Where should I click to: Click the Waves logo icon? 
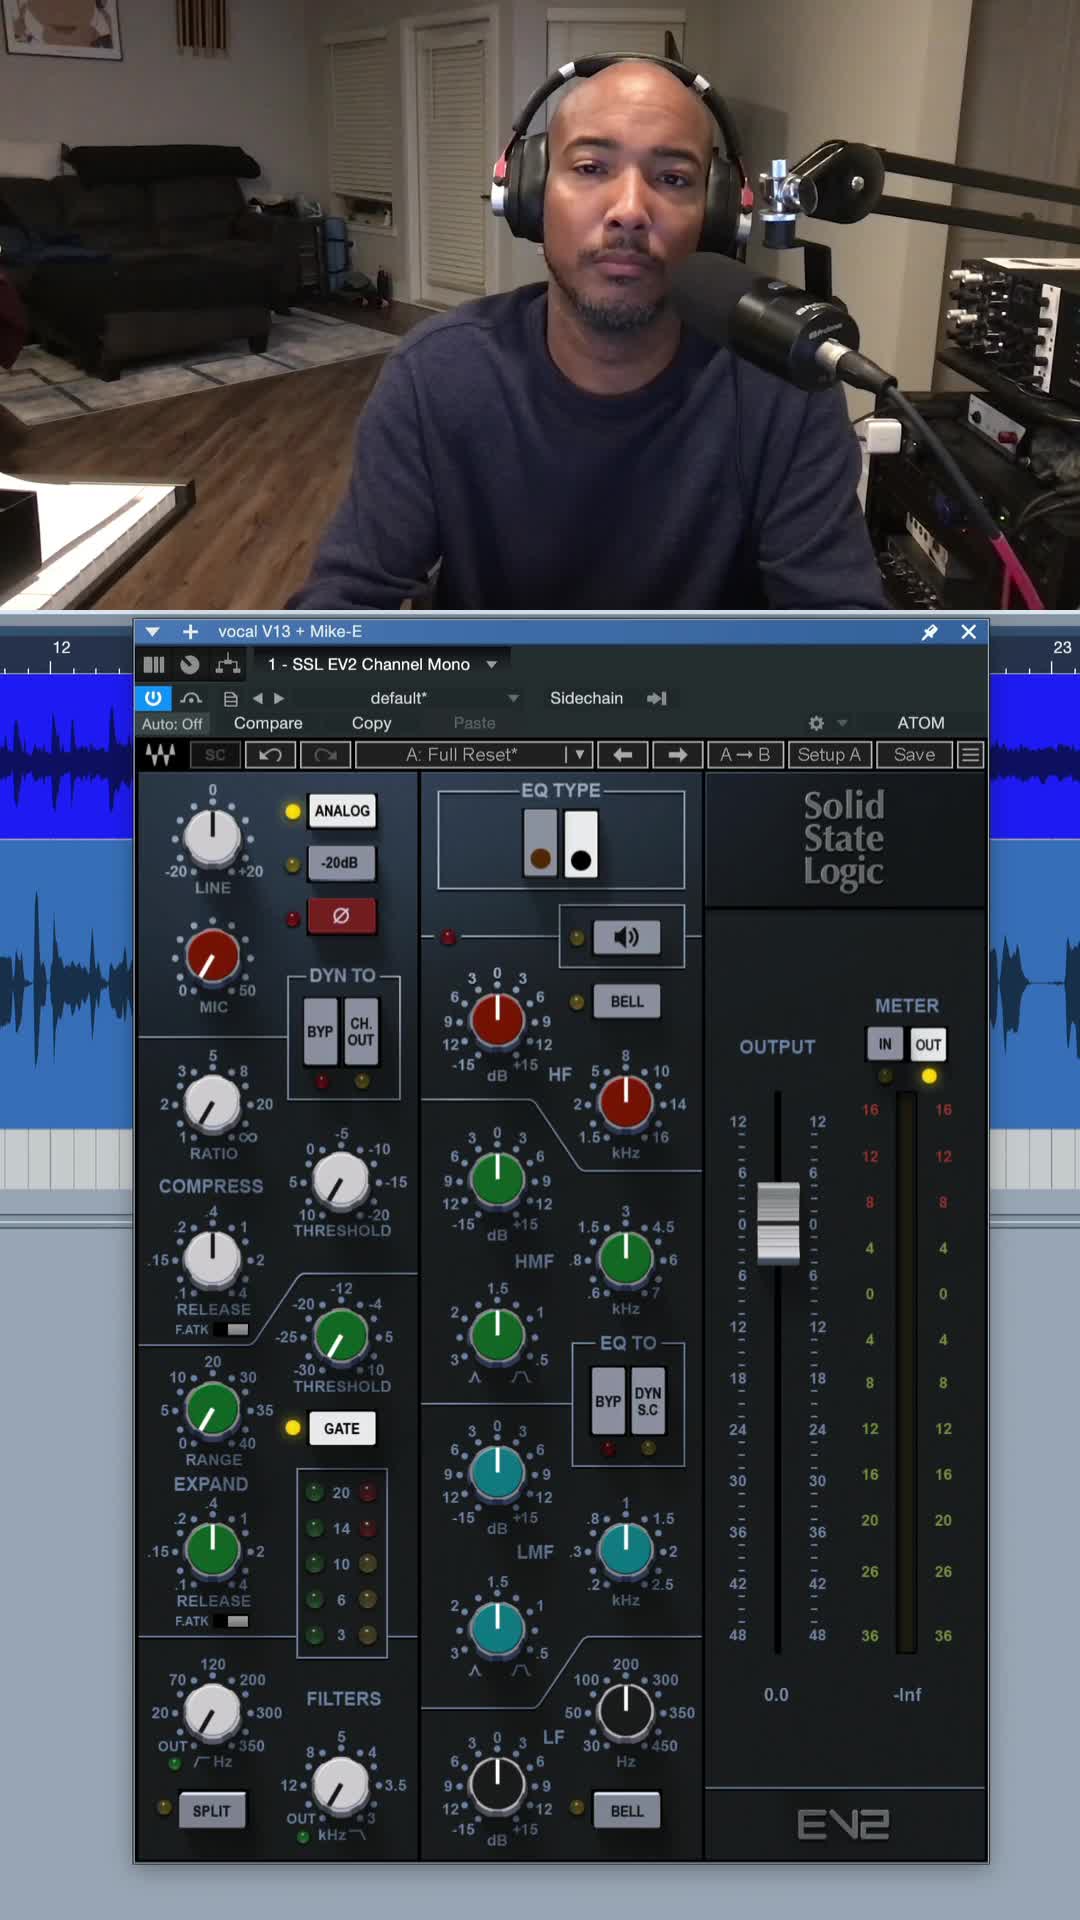[160, 755]
